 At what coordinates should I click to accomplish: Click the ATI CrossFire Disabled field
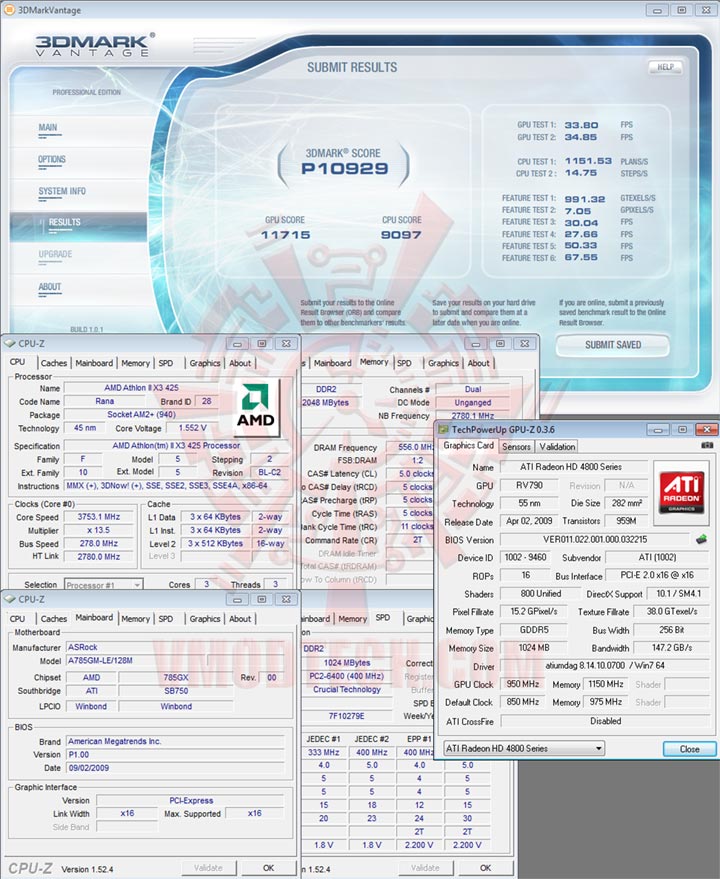click(x=605, y=721)
